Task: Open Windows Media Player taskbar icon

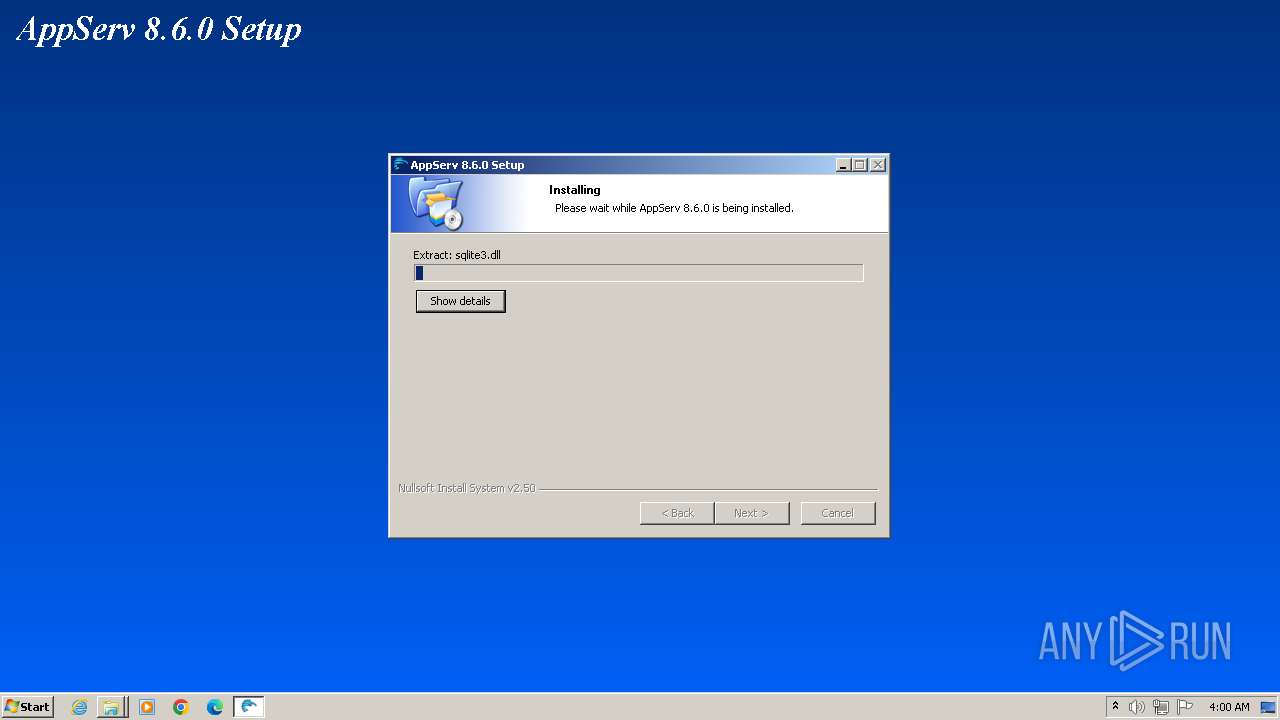Action: point(147,707)
